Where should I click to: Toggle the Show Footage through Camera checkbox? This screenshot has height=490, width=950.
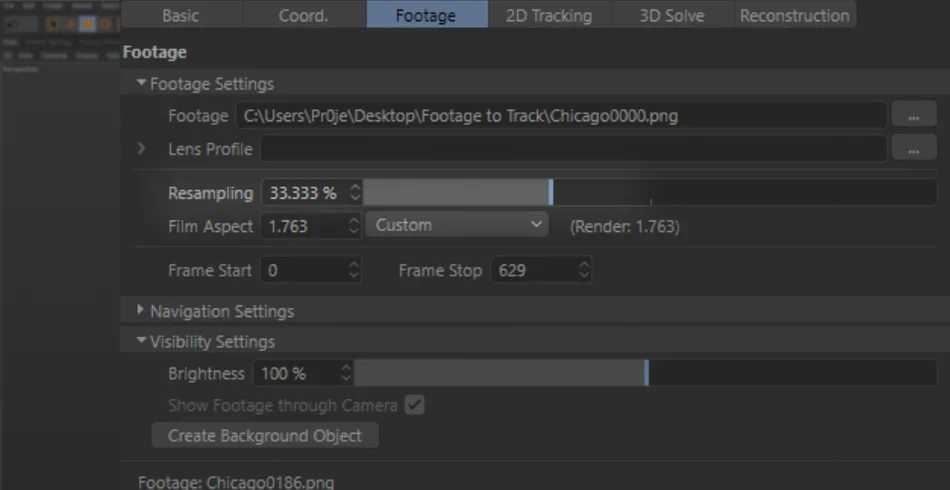click(x=414, y=405)
